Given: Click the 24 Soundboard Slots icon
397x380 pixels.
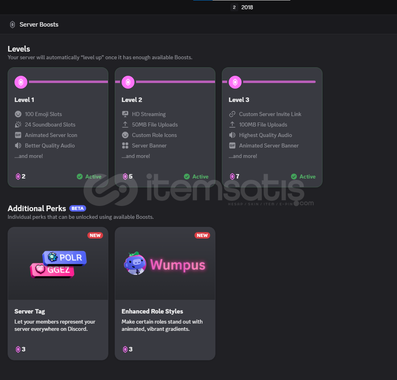Looking at the screenshot, I should [18, 125].
